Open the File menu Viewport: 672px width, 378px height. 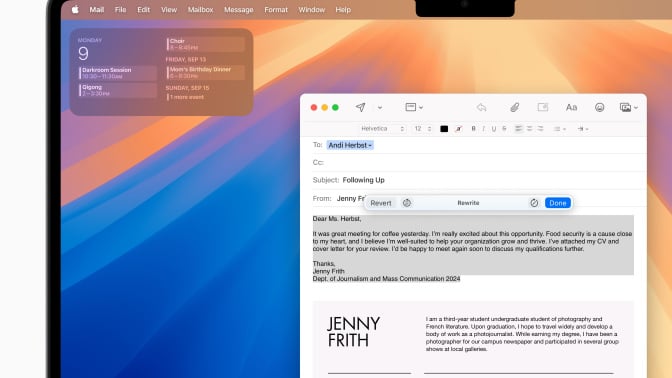pos(120,9)
